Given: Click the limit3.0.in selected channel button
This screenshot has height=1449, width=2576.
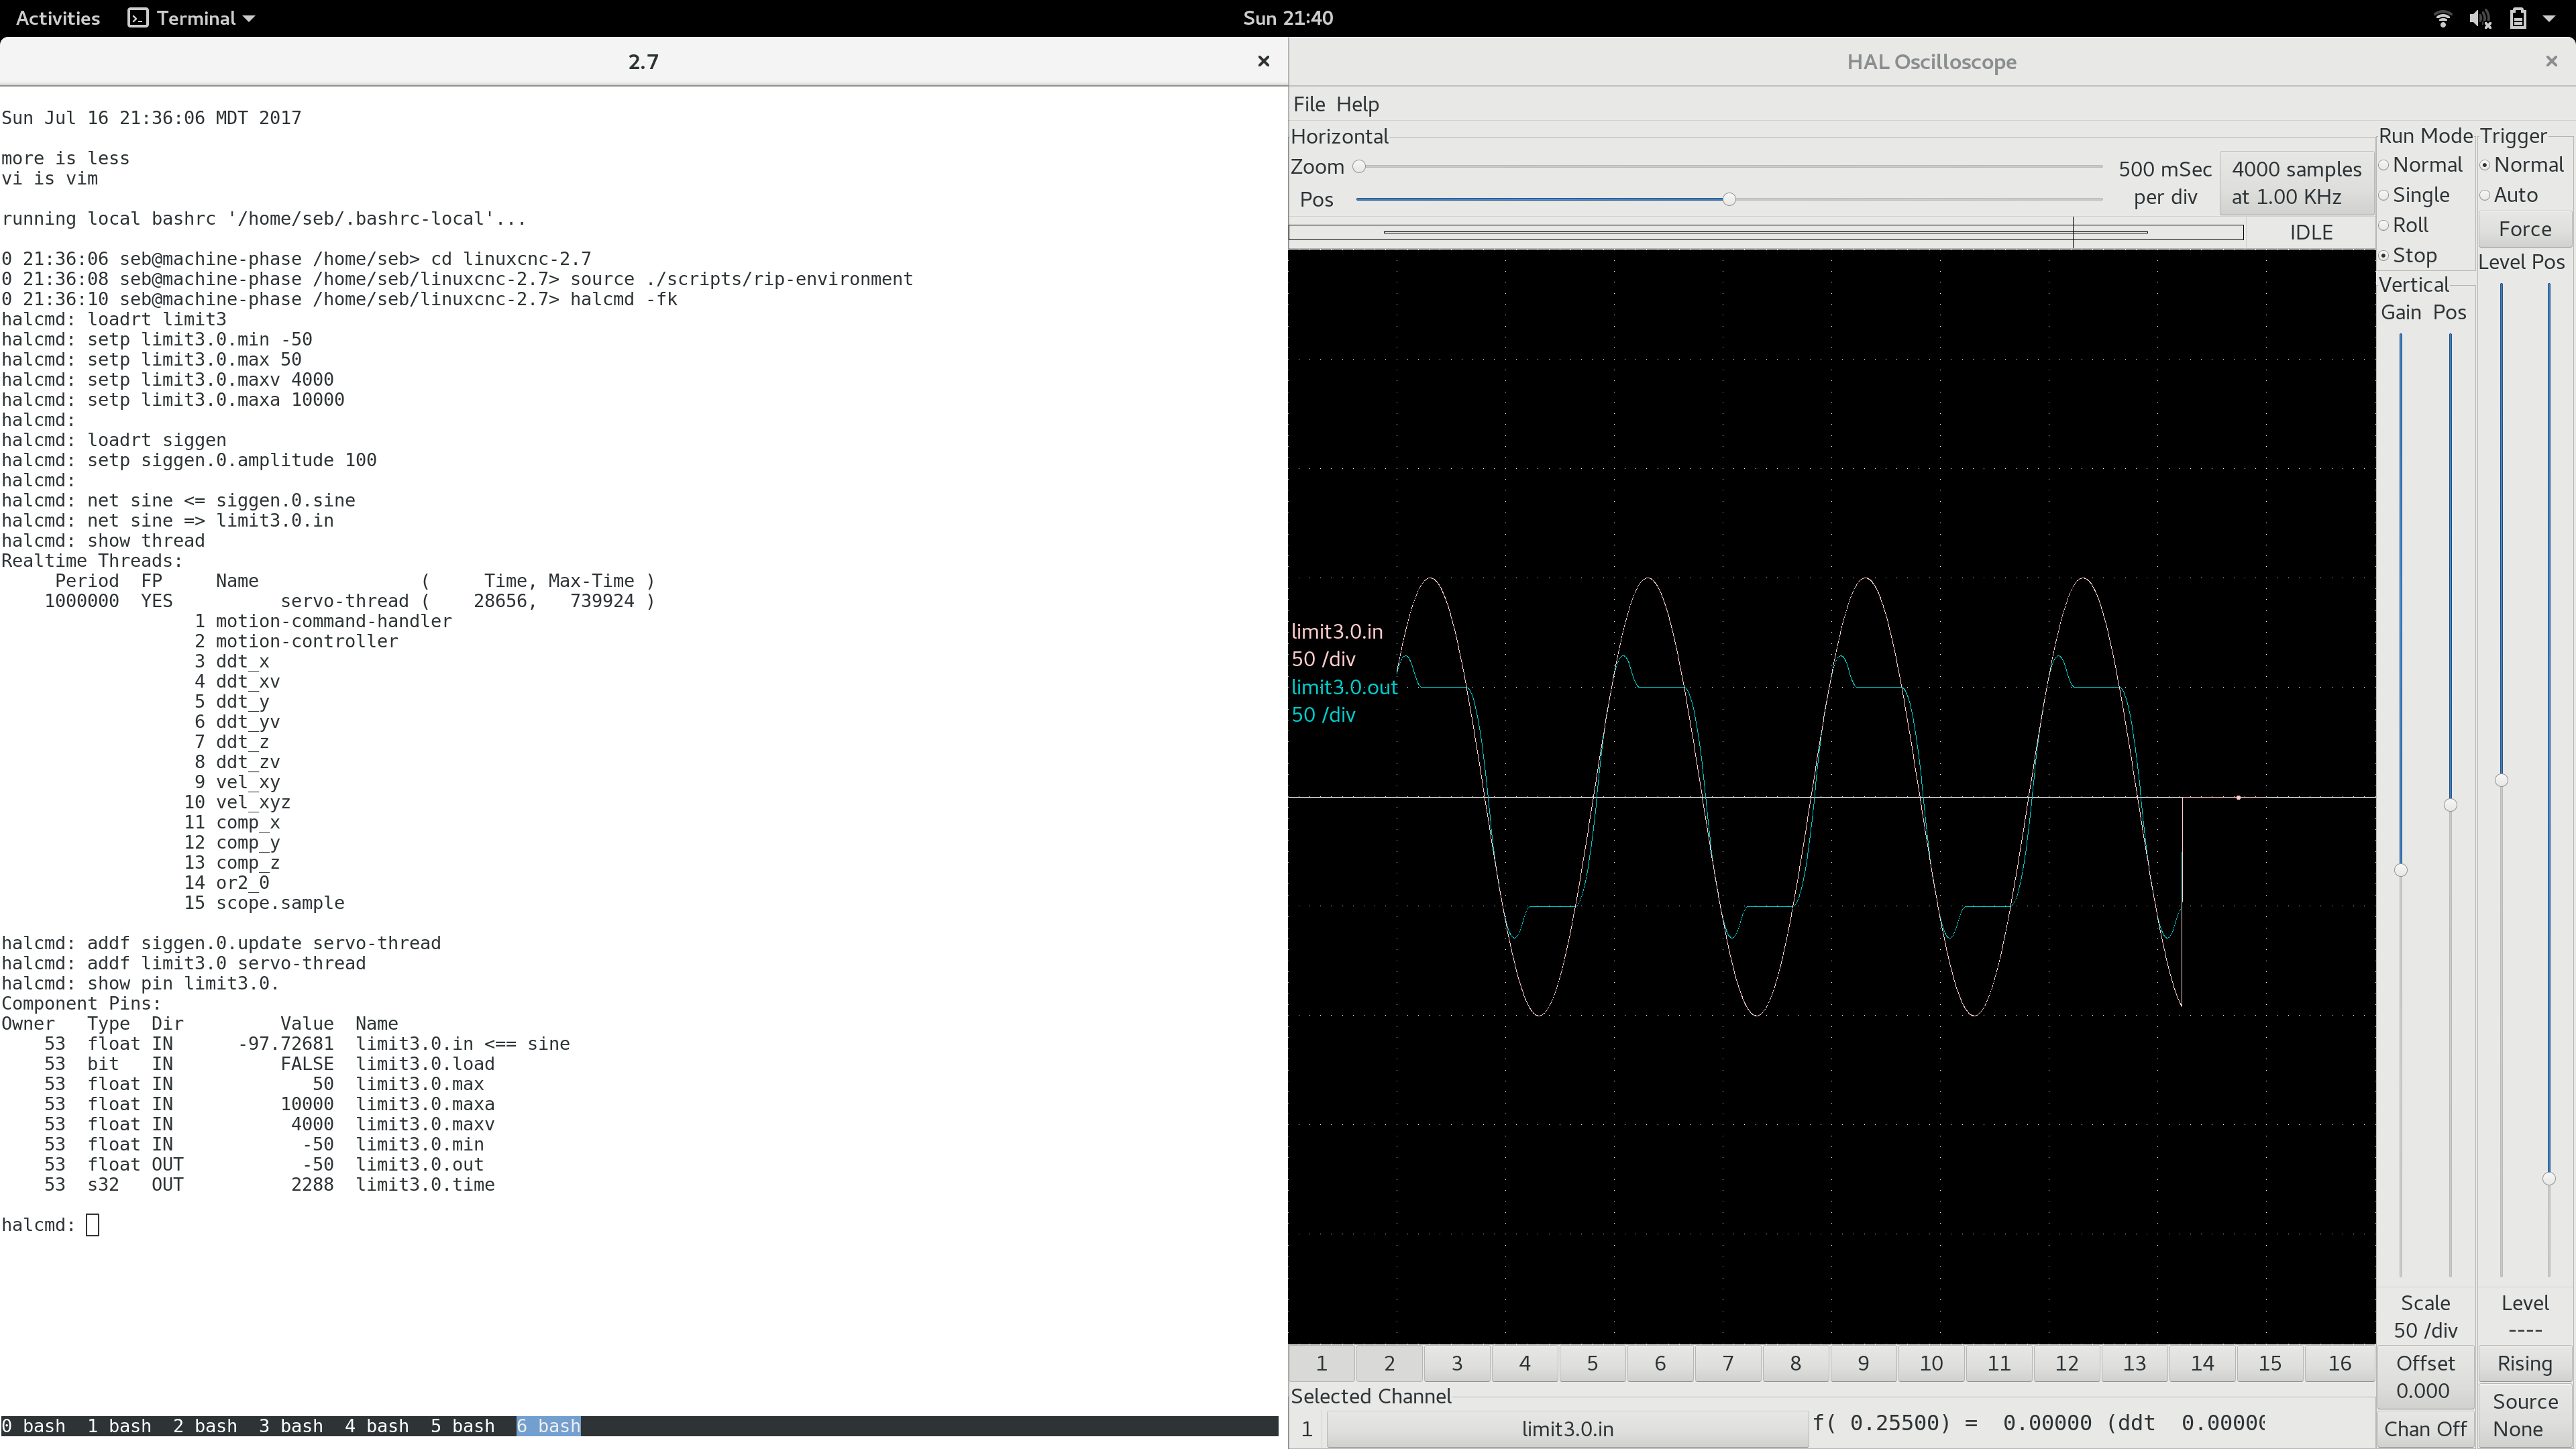Looking at the screenshot, I should pyautogui.click(x=1567, y=1428).
